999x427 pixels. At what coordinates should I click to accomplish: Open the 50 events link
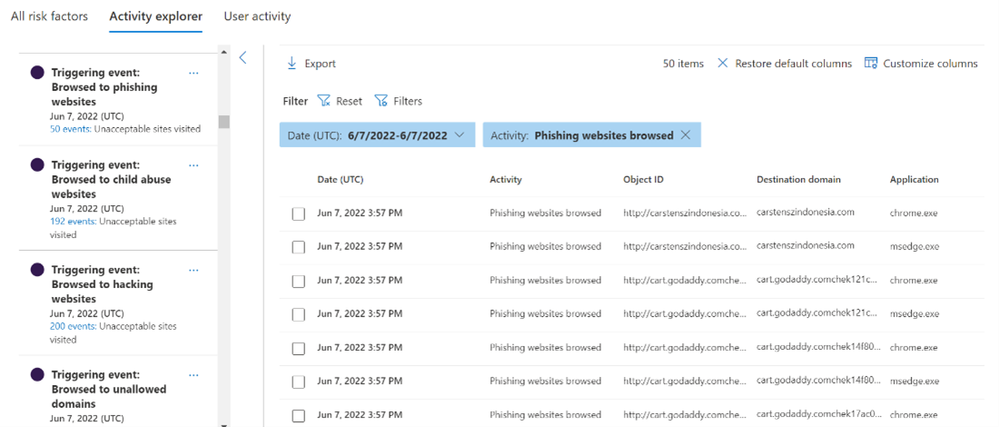click(69, 128)
